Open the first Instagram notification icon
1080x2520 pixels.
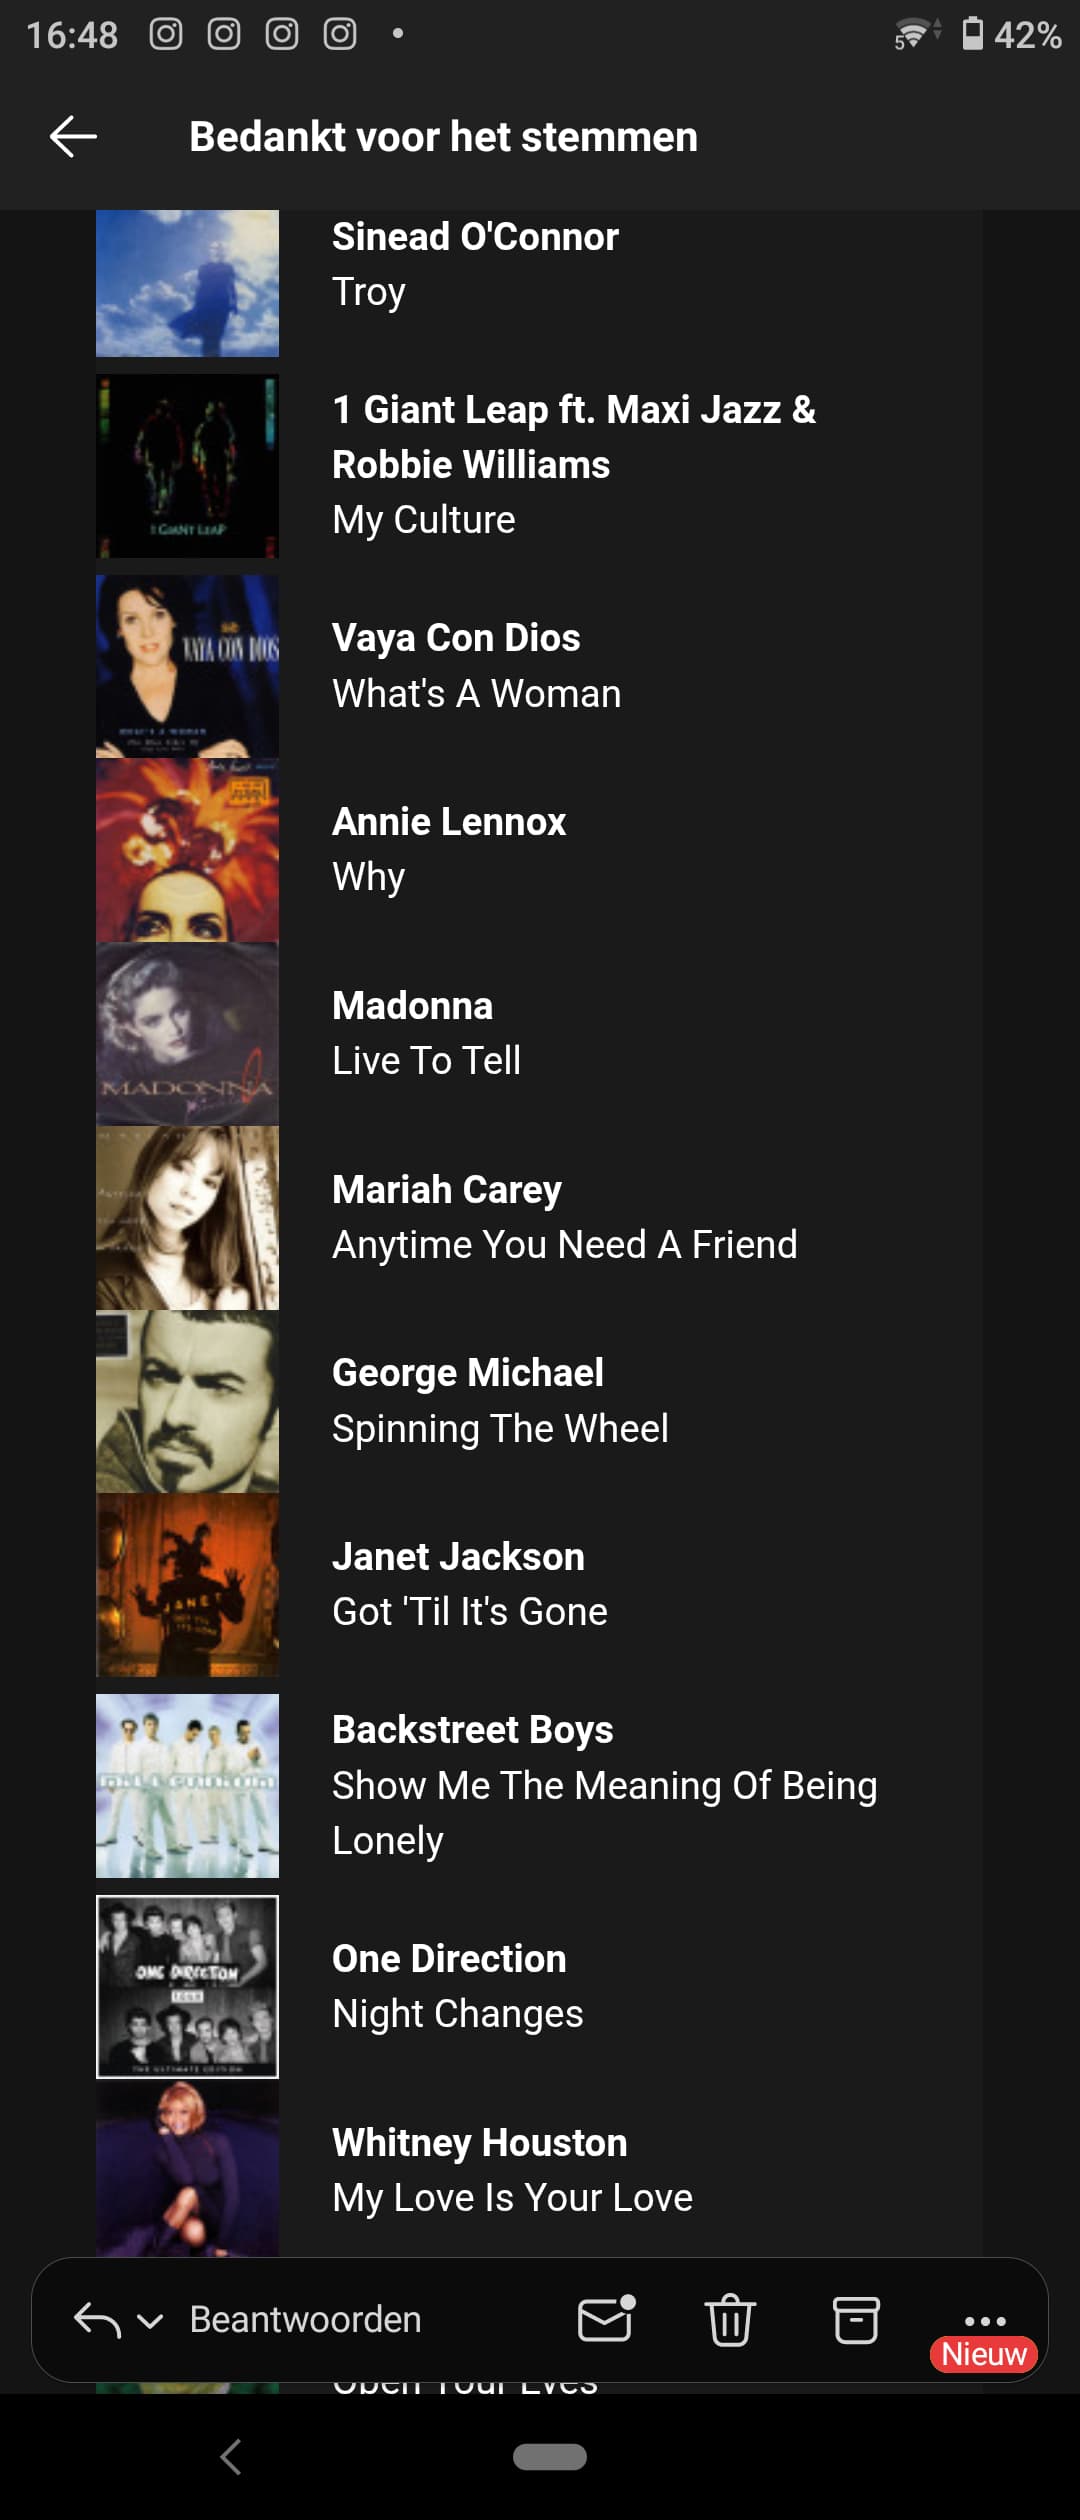(166, 34)
